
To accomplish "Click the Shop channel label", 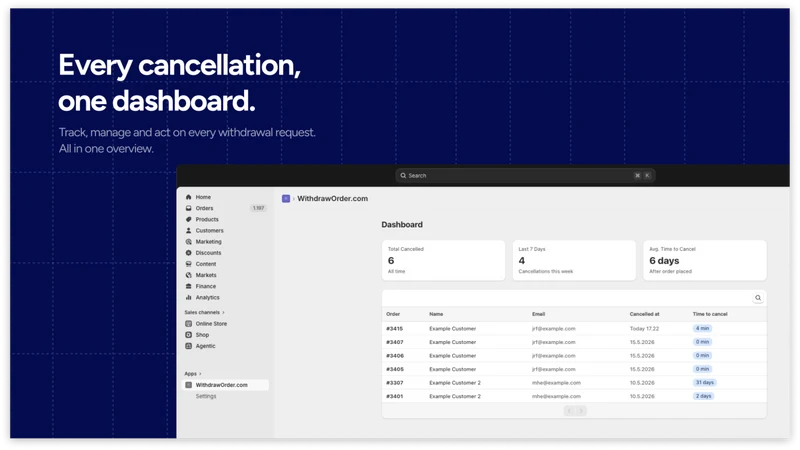I will pyautogui.click(x=203, y=335).
